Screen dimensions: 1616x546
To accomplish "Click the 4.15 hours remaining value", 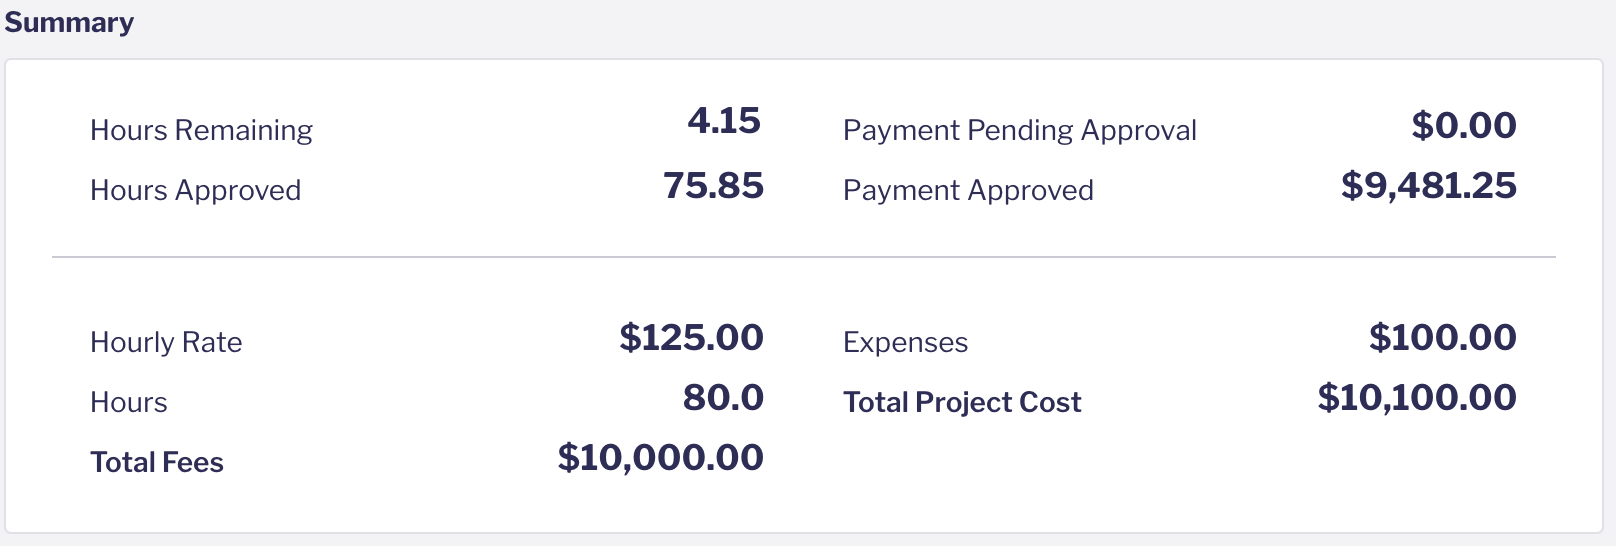I will (724, 121).
